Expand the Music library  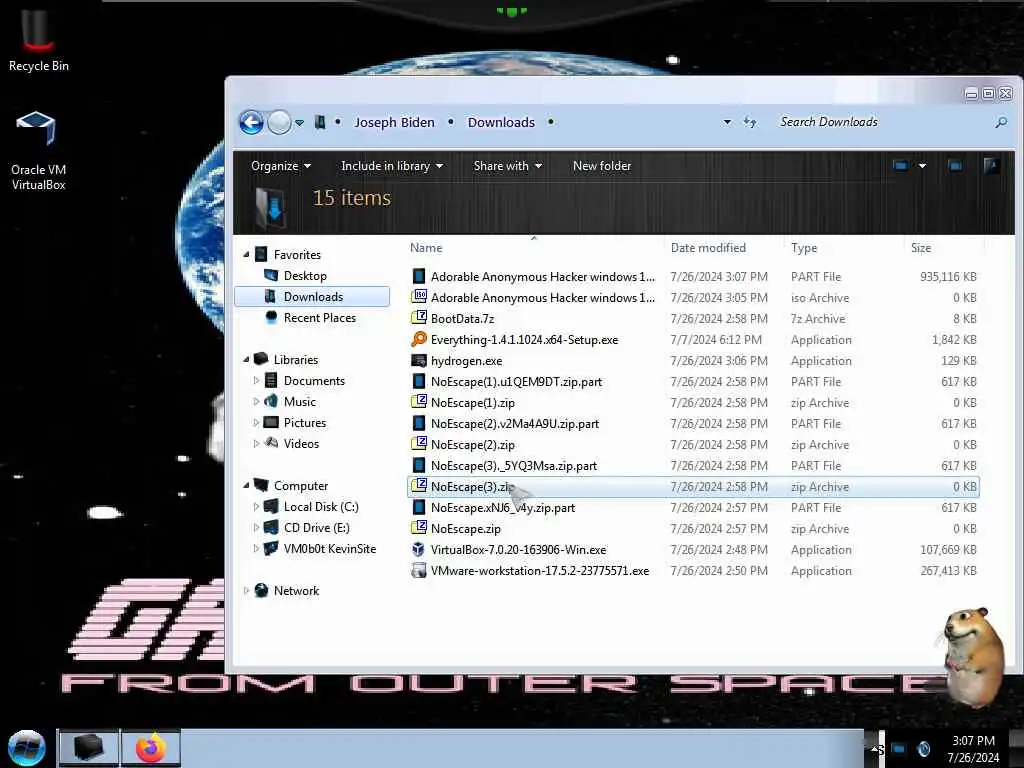[256, 402]
